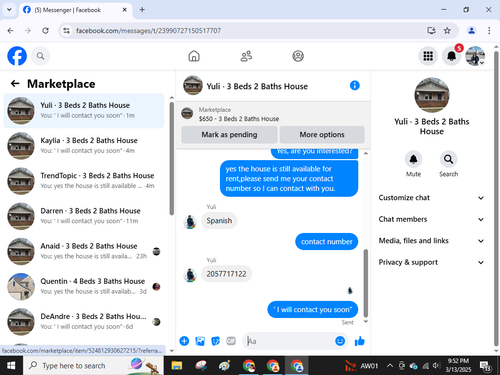
Task: Click the message '2057717122'
Action: point(226,274)
